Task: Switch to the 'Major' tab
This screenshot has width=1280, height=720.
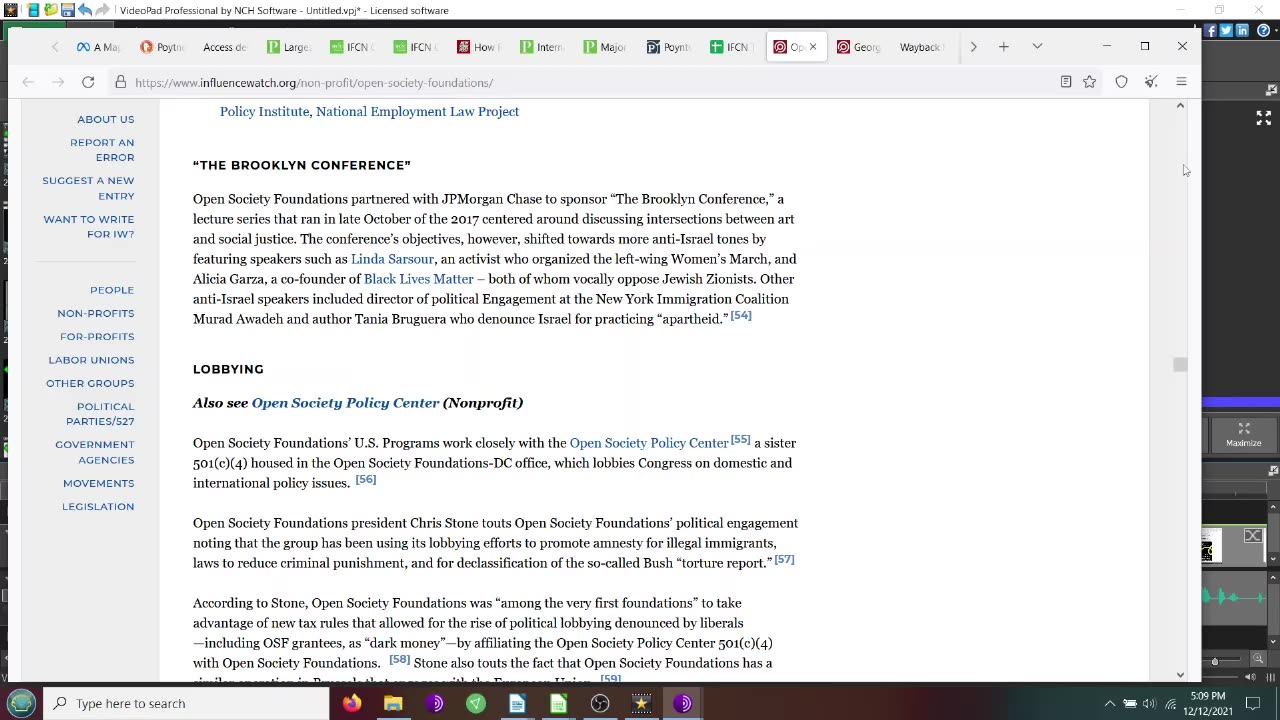Action: 605,47
